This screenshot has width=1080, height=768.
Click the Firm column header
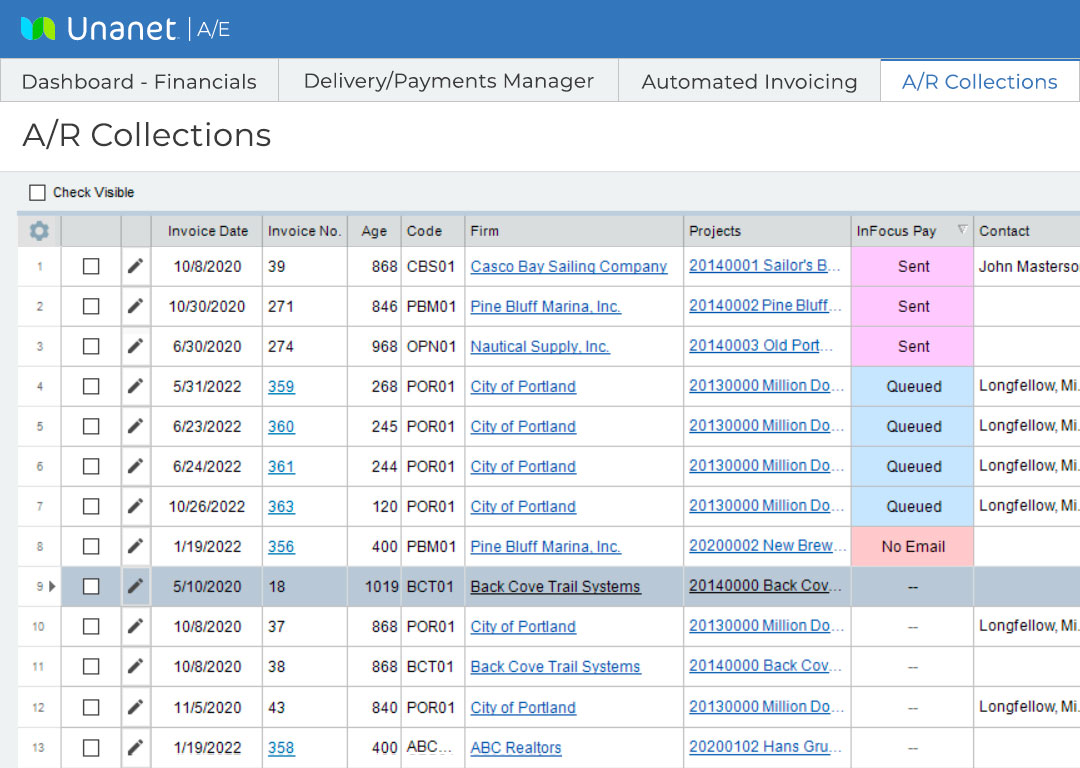(574, 231)
